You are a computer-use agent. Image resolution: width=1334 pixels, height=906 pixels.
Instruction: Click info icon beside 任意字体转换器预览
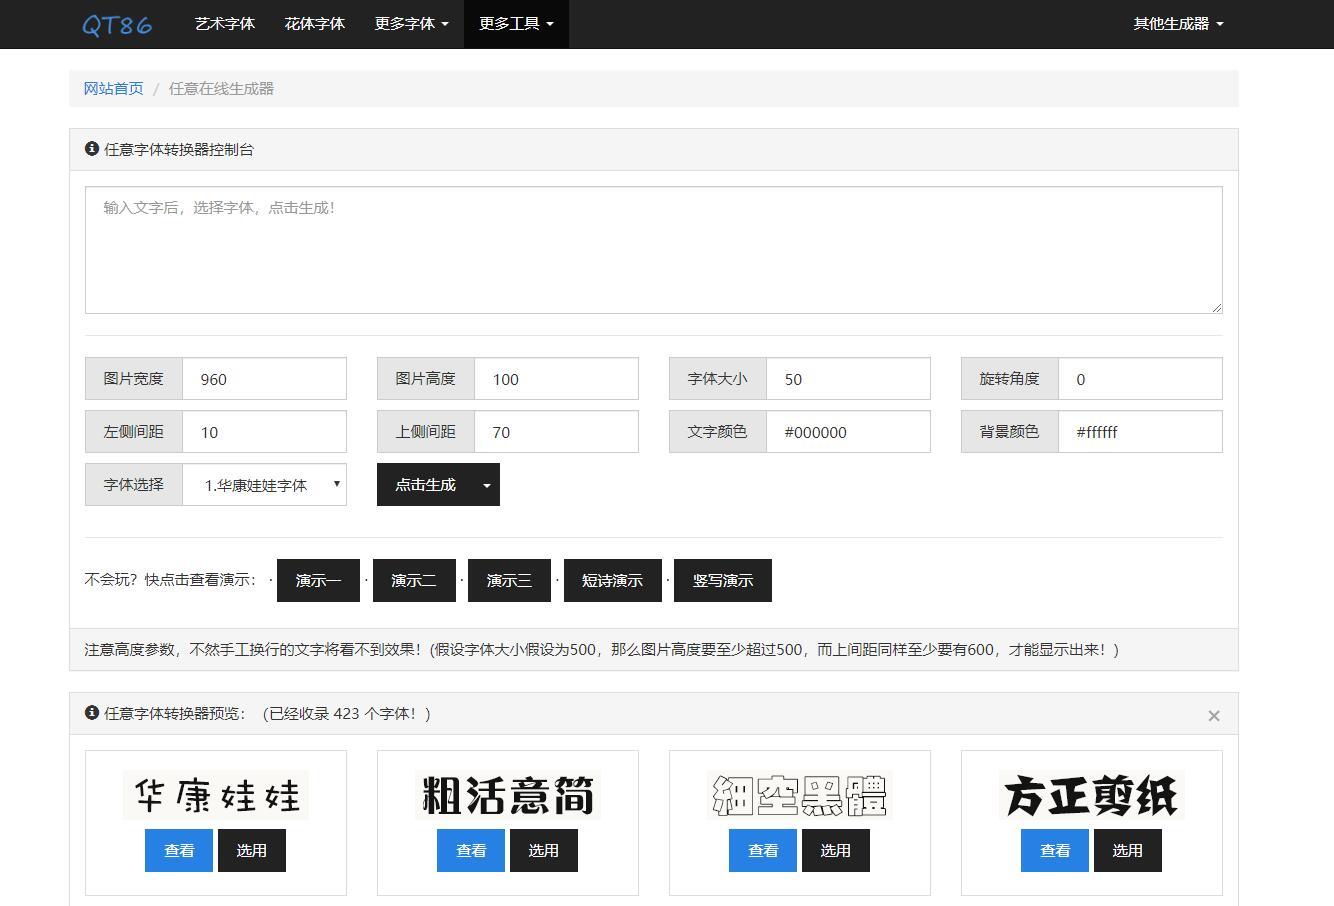coord(92,713)
